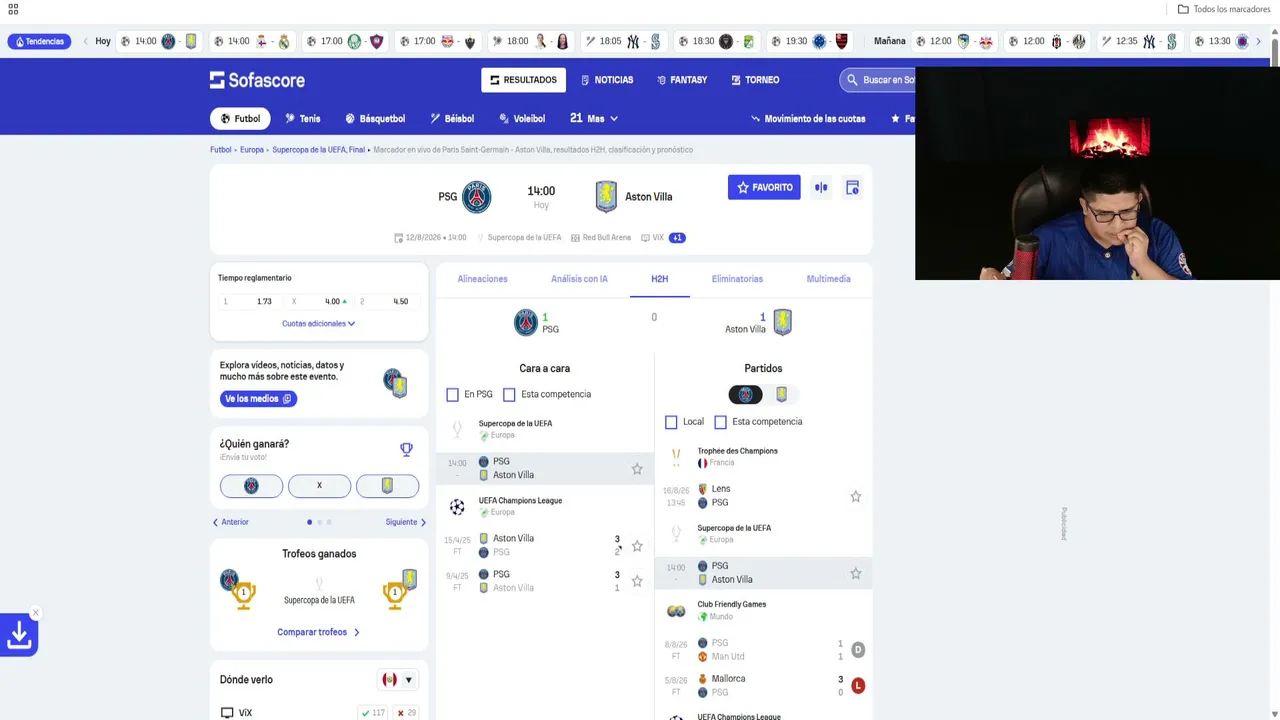1280x720 pixels.
Task: Open the Todos los marcadores bookmarks folder
Action: 1223,9
